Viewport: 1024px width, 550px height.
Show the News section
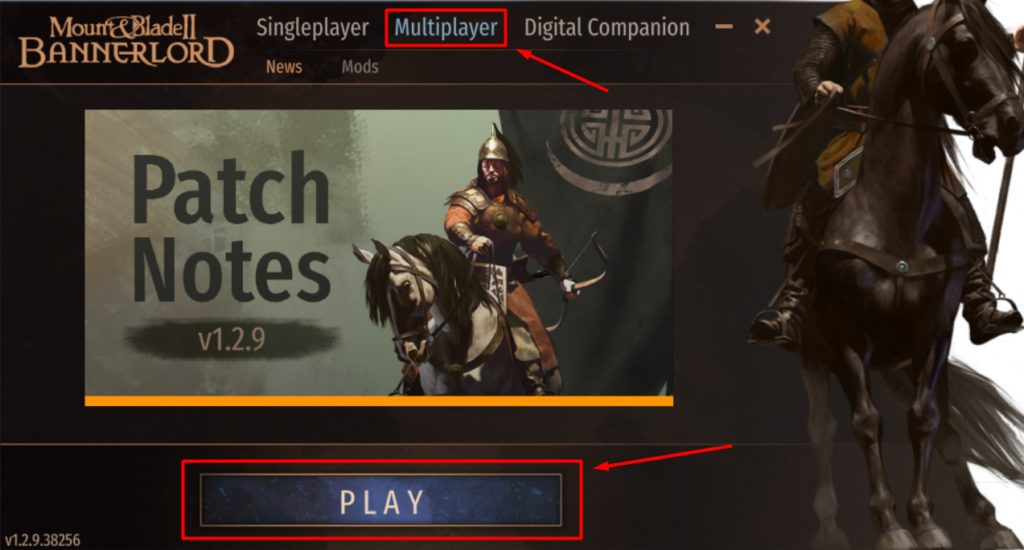click(284, 67)
